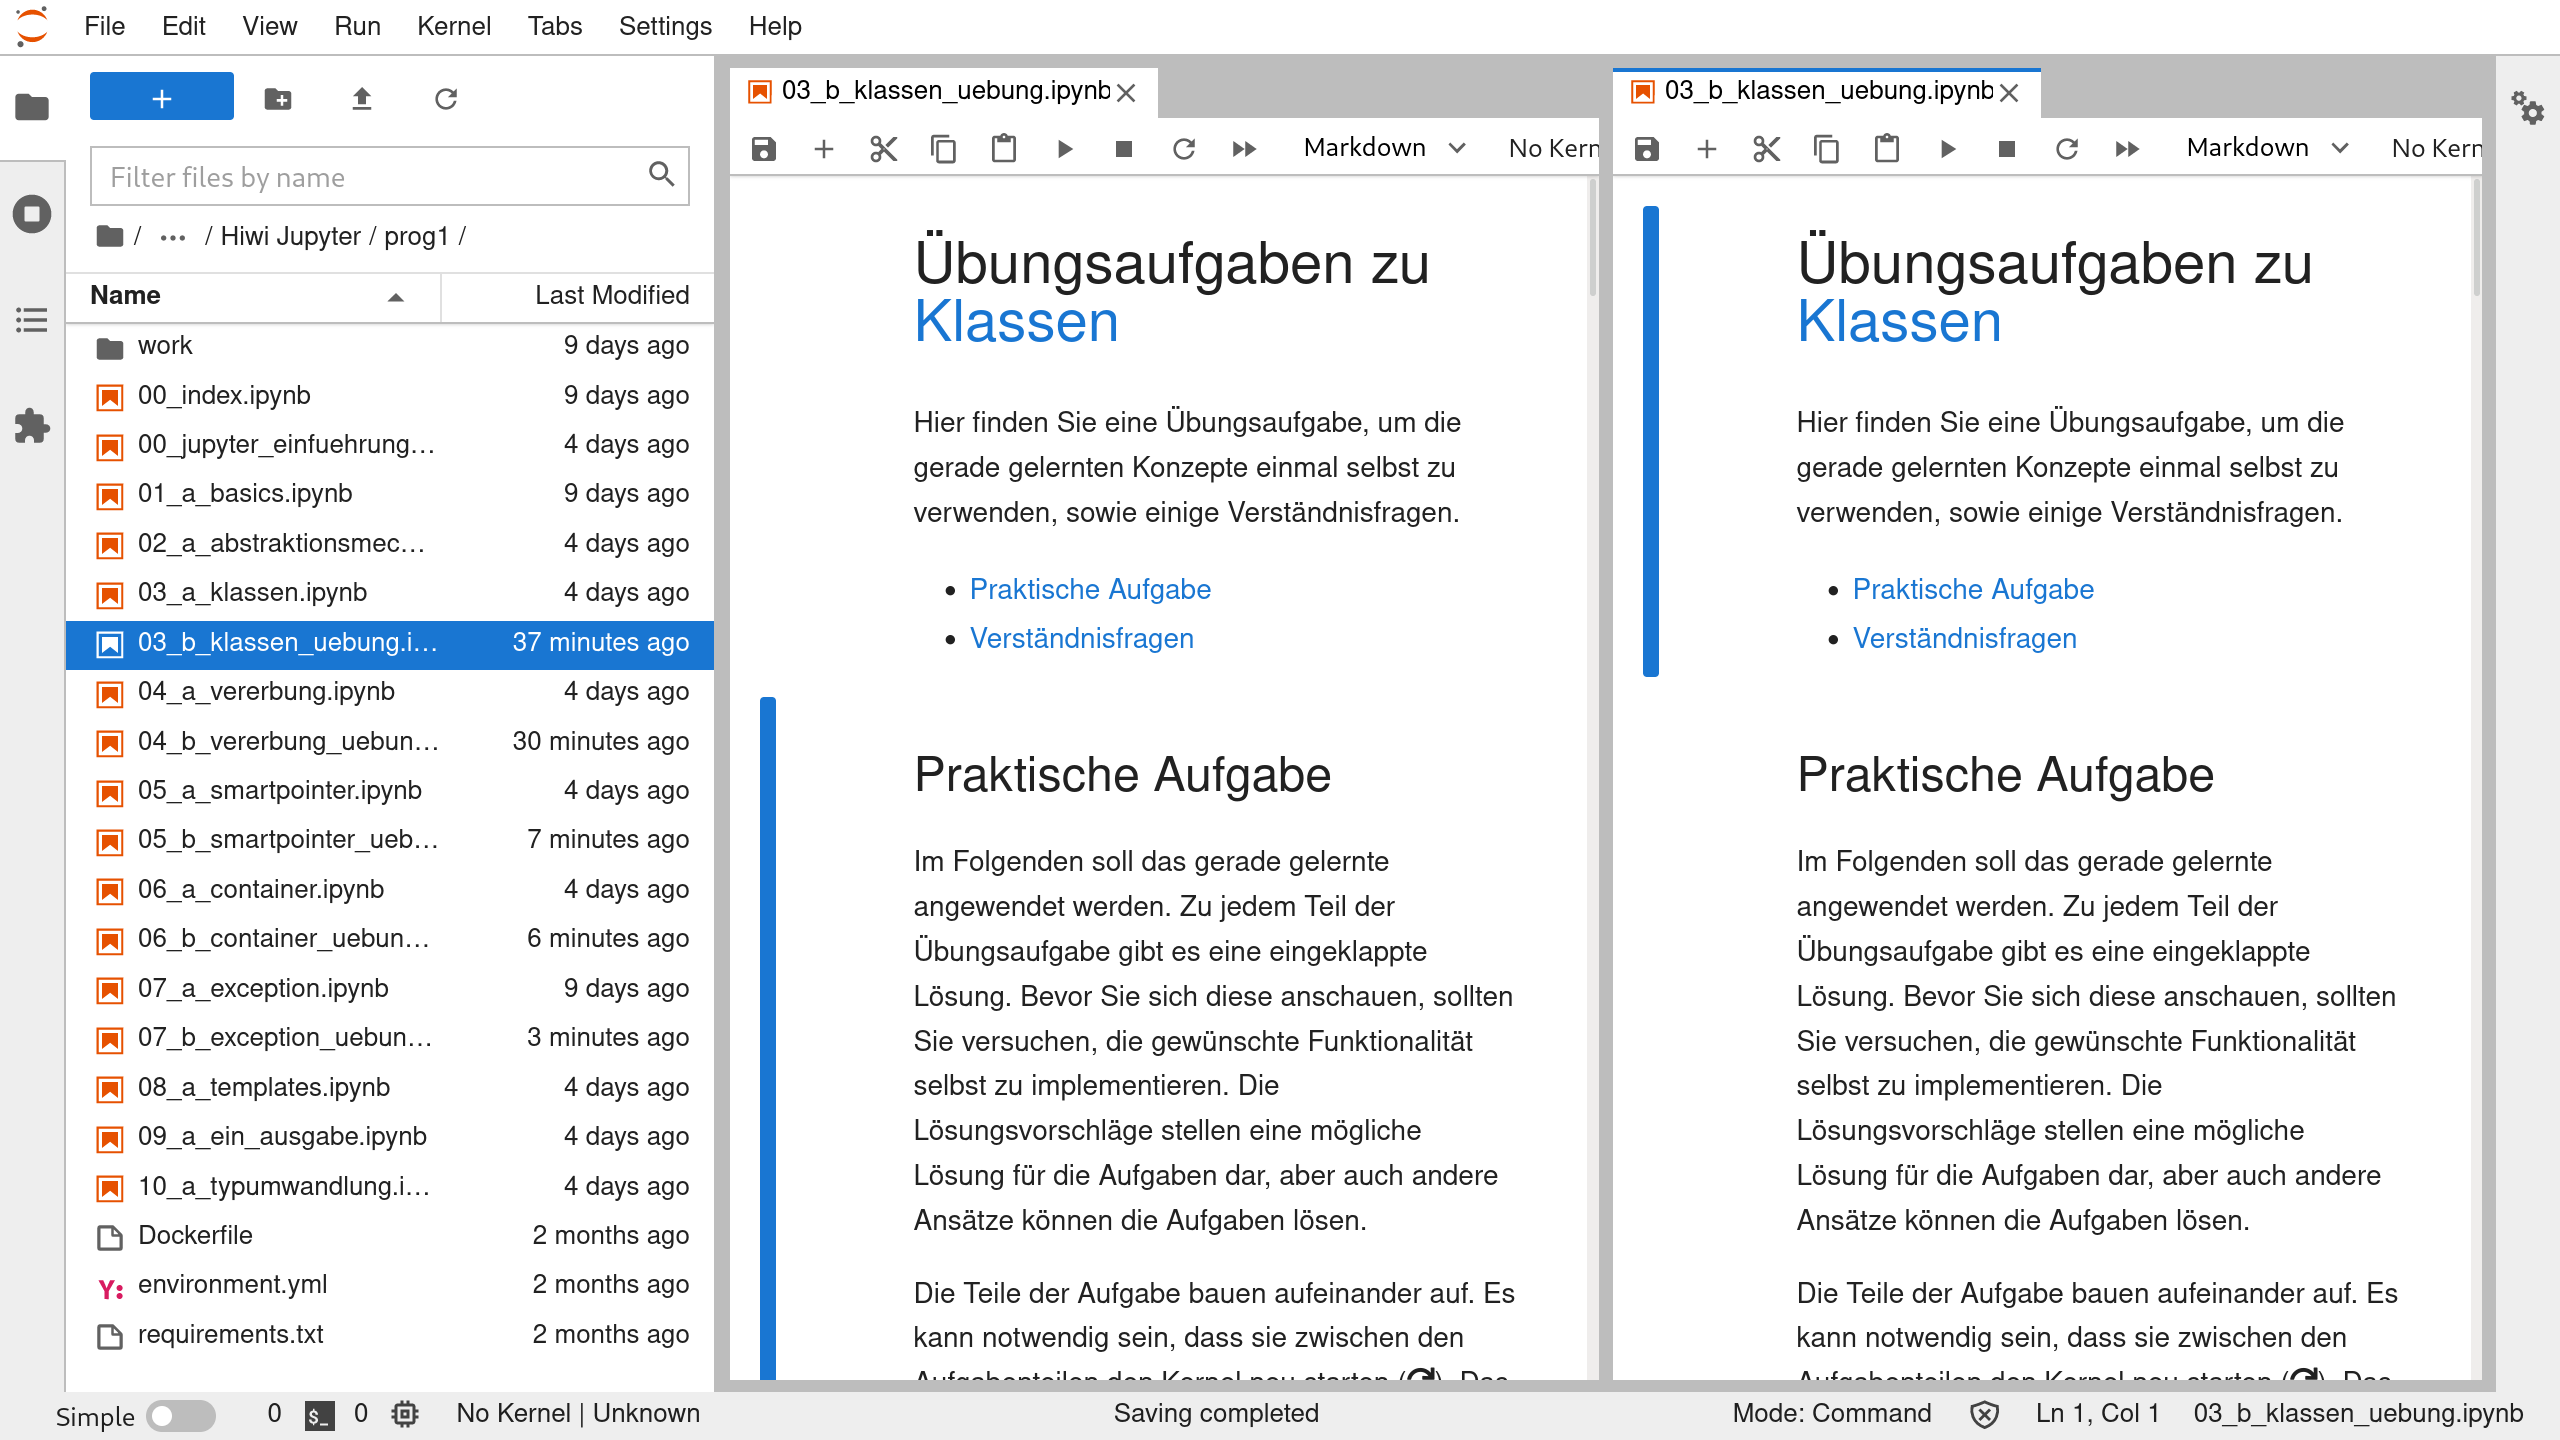Open the Running Terminals and Kernels sidebar
Screen dimensions: 2560x1440
tap(32, 214)
